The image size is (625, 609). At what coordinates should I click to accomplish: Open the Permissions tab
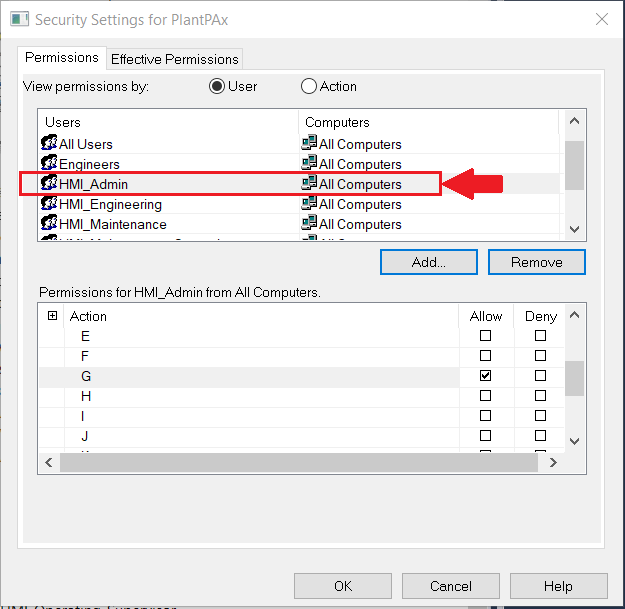[62, 58]
